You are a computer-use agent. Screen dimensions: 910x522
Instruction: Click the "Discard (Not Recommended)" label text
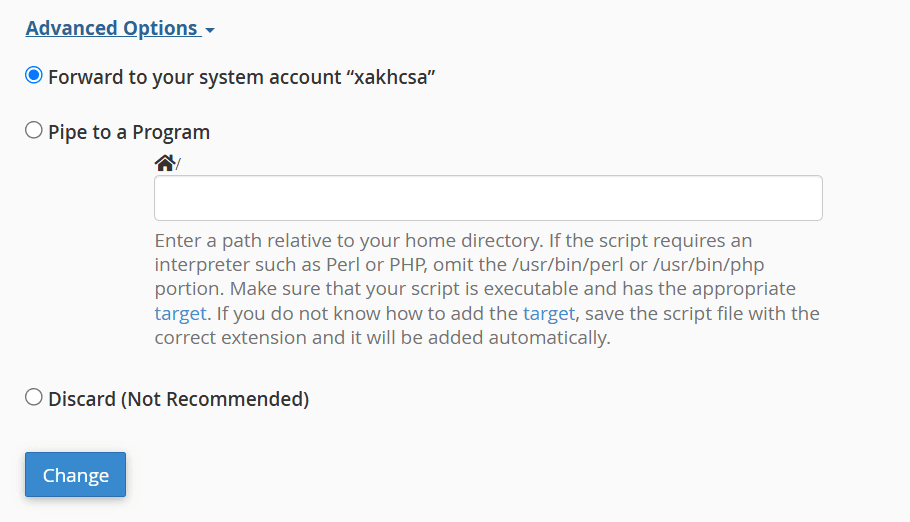[178, 399]
